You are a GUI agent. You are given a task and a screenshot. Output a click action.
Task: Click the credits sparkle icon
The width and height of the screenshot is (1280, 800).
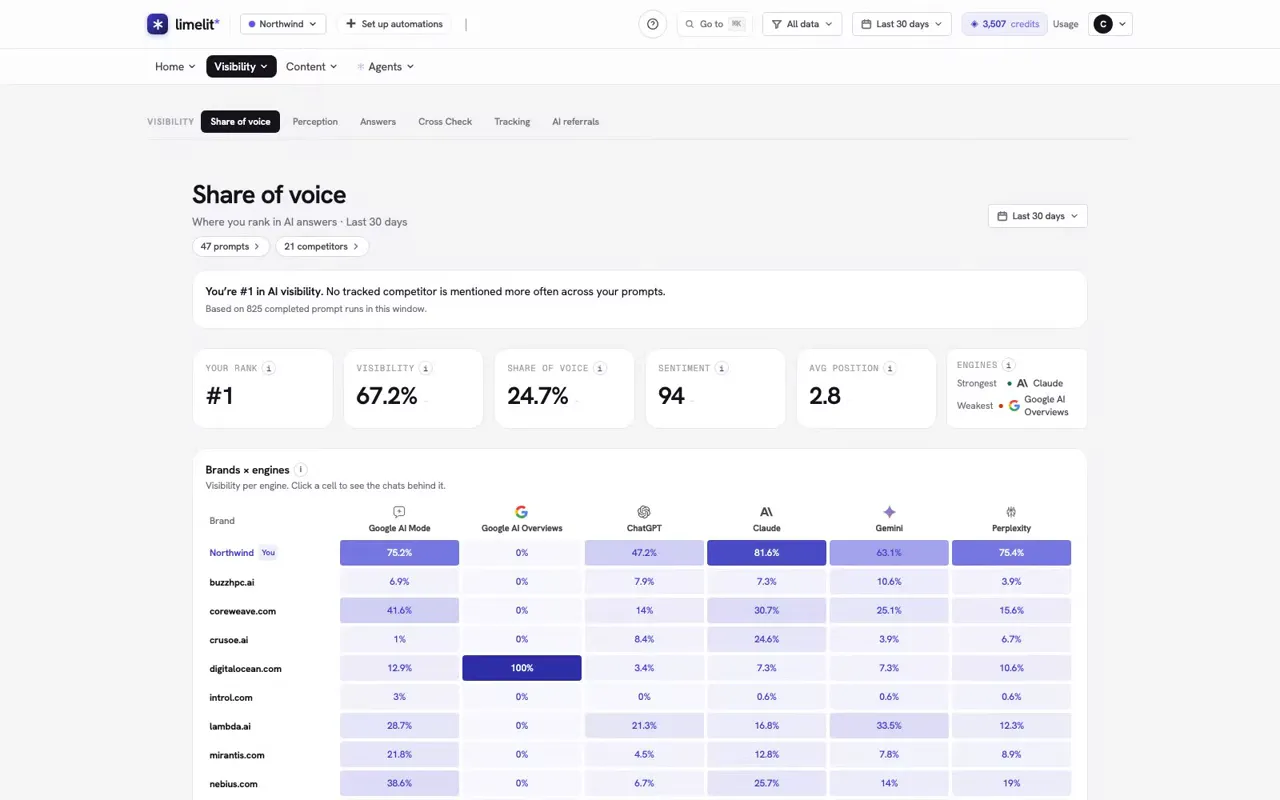[x=975, y=24]
